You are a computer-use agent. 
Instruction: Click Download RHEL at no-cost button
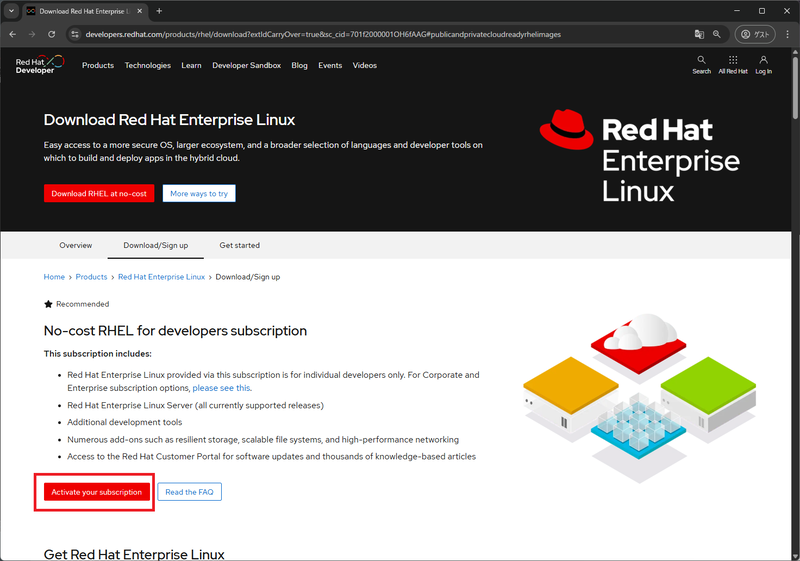[x=99, y=193]
